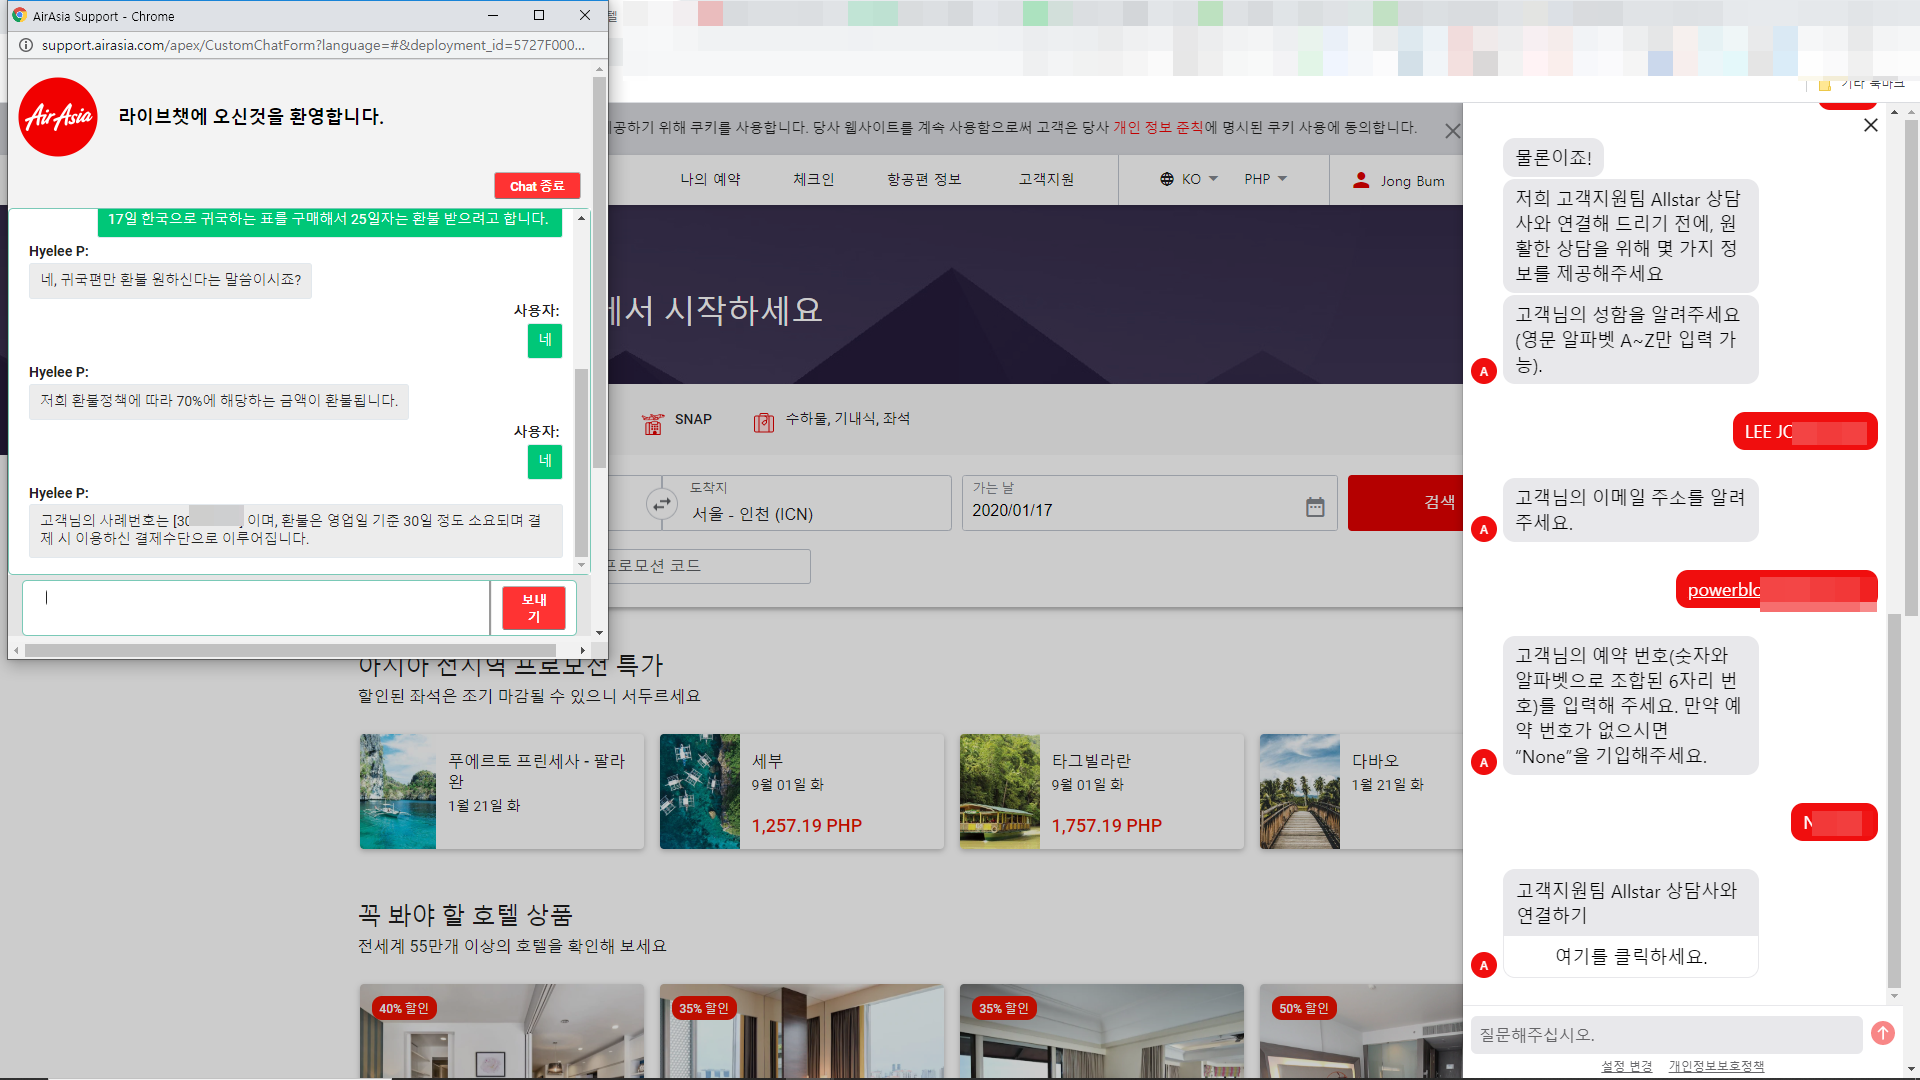Dismiss the cookie notice banner X
The height and width of the screenshot is (1080, 1920).
click(1452, 131)
